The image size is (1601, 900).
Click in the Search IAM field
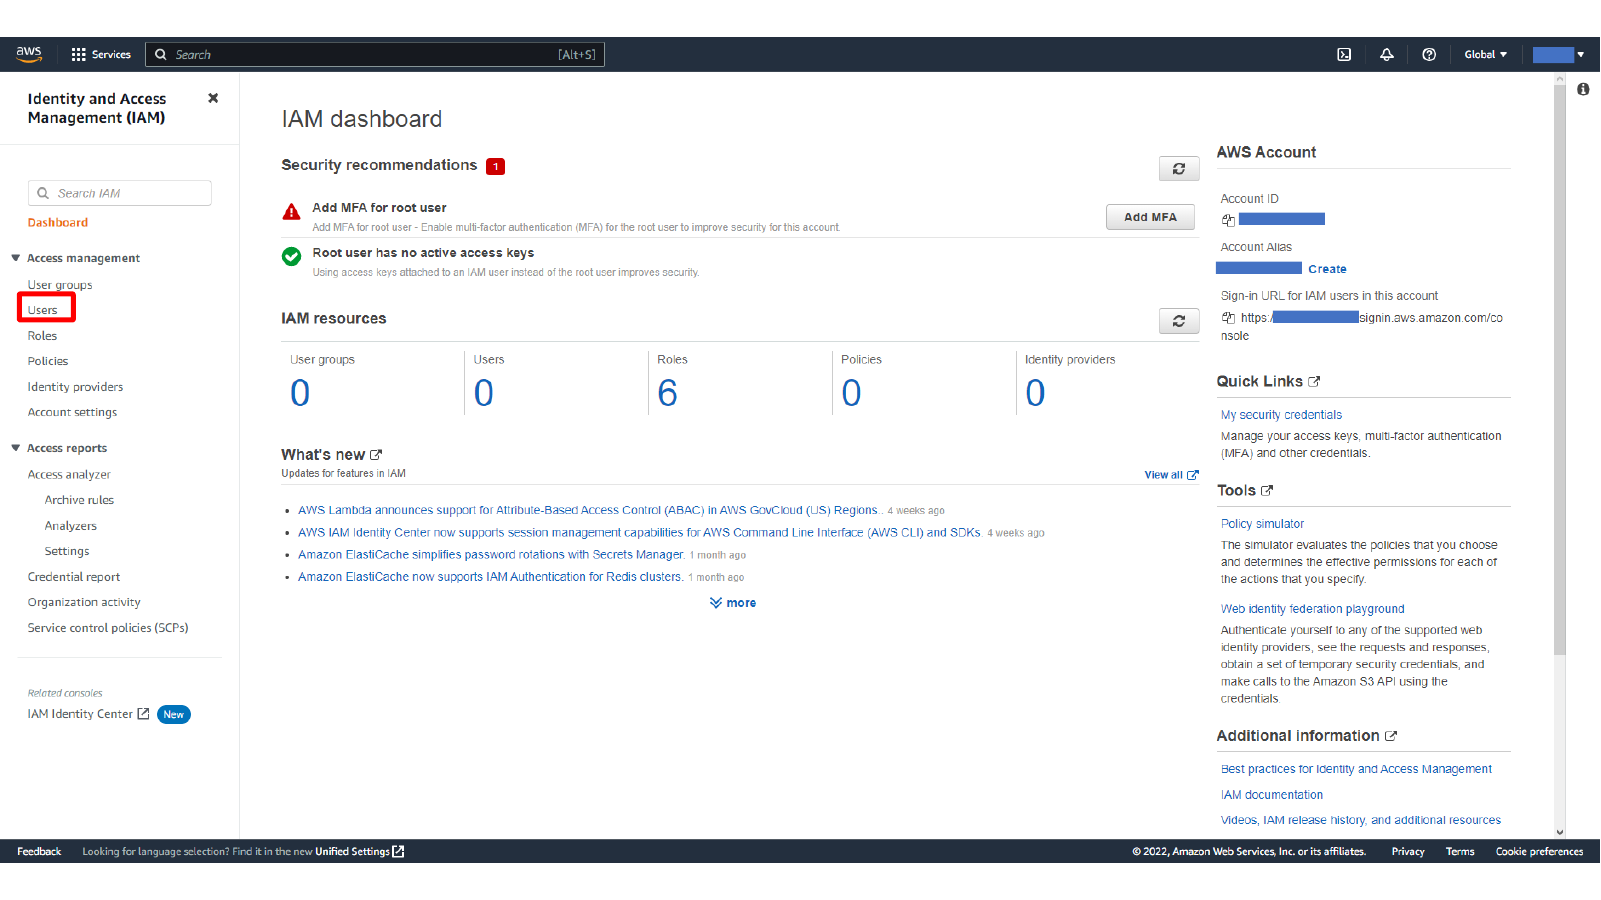click(120, 193)
